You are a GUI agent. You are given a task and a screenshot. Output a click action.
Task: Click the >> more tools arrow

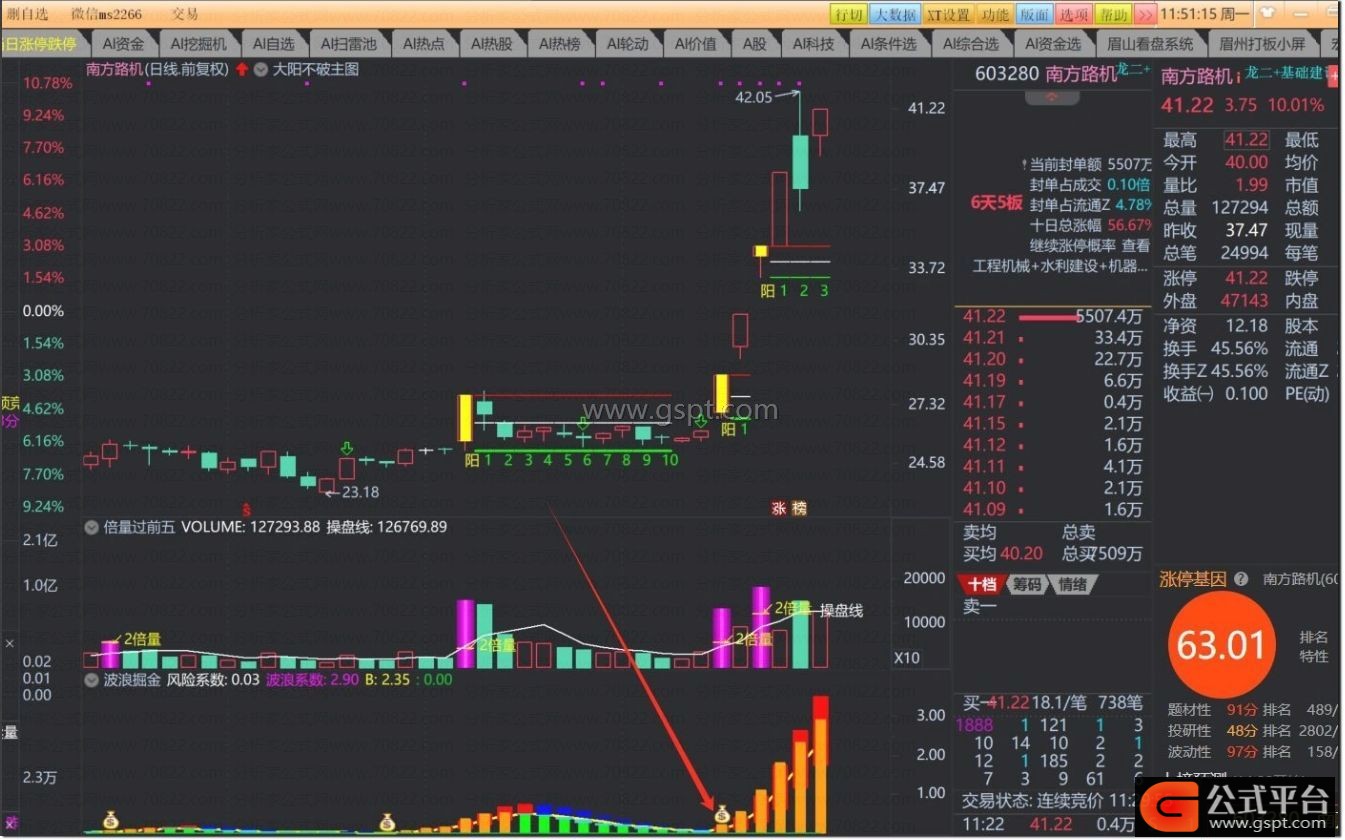(x=1145, y=14)
